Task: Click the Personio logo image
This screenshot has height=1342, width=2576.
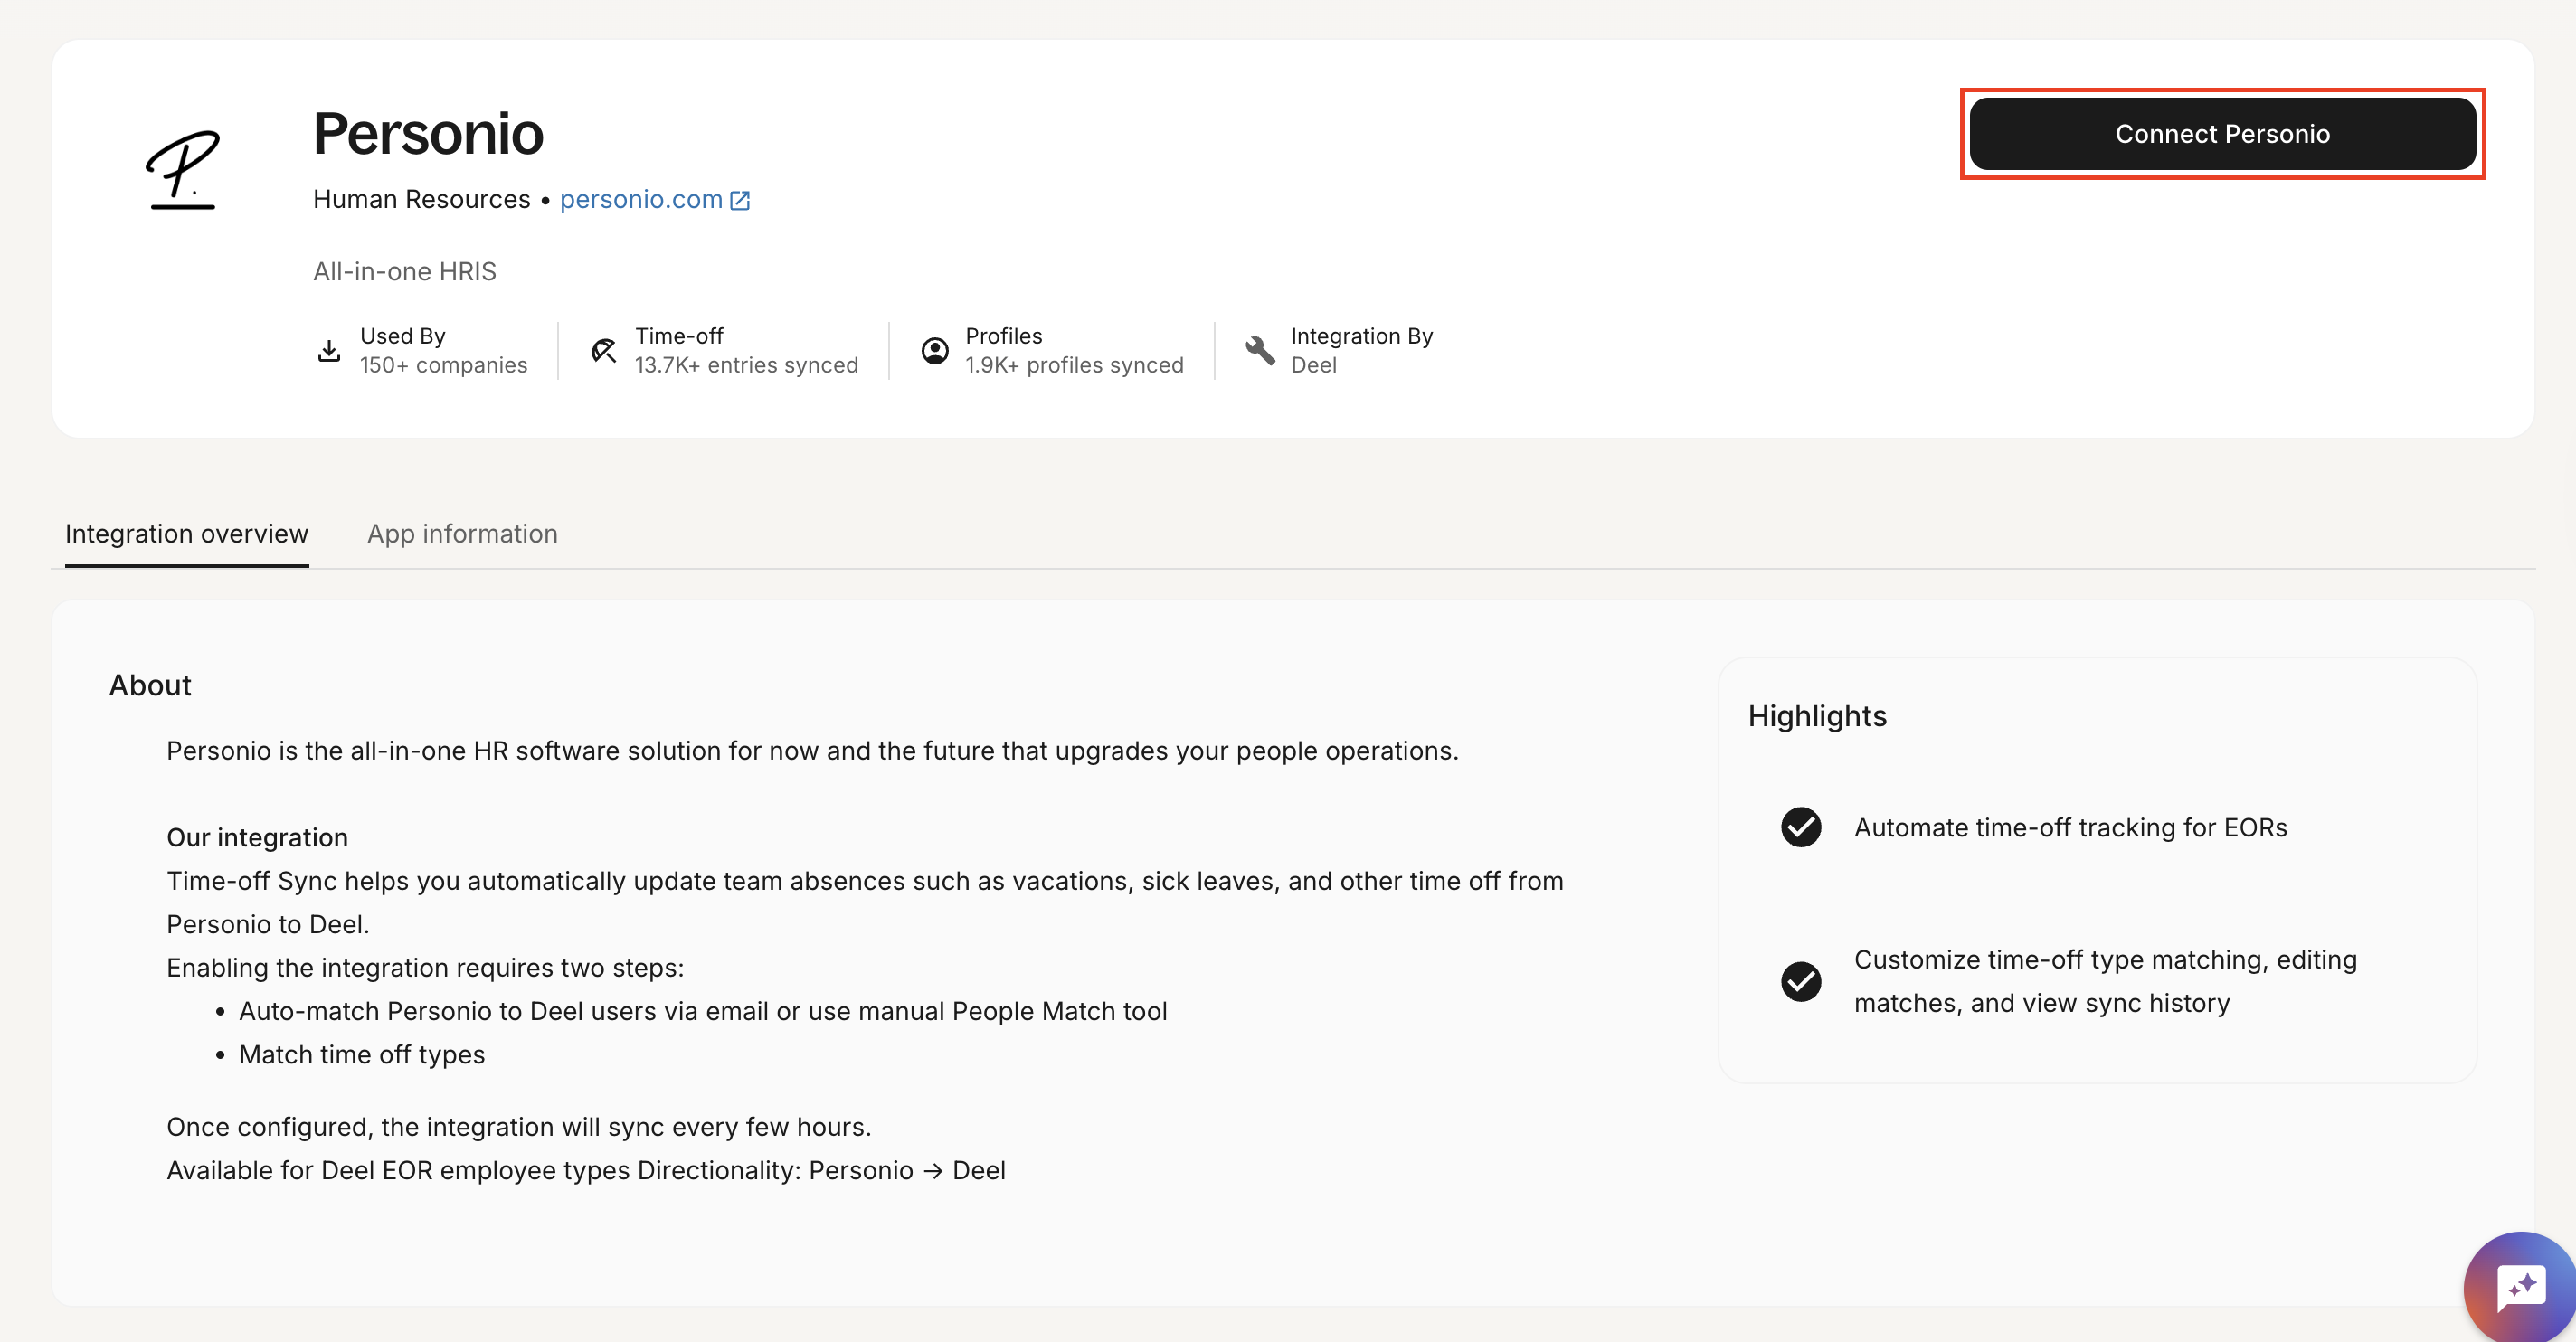Action: click(x=183, y=169)
